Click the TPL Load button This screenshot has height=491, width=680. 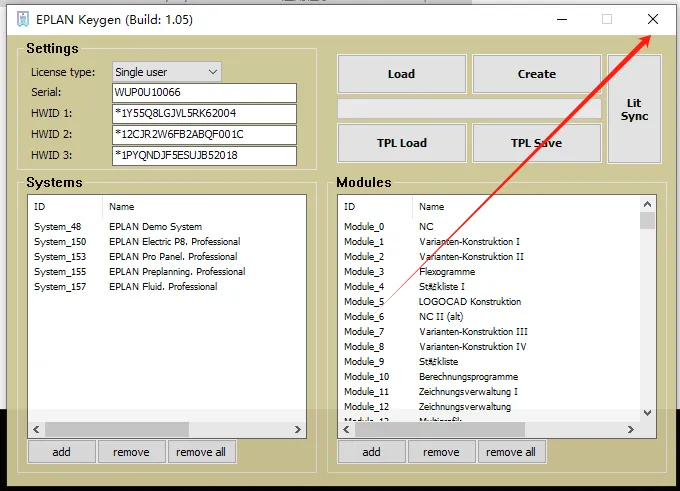tap(402, 143)
